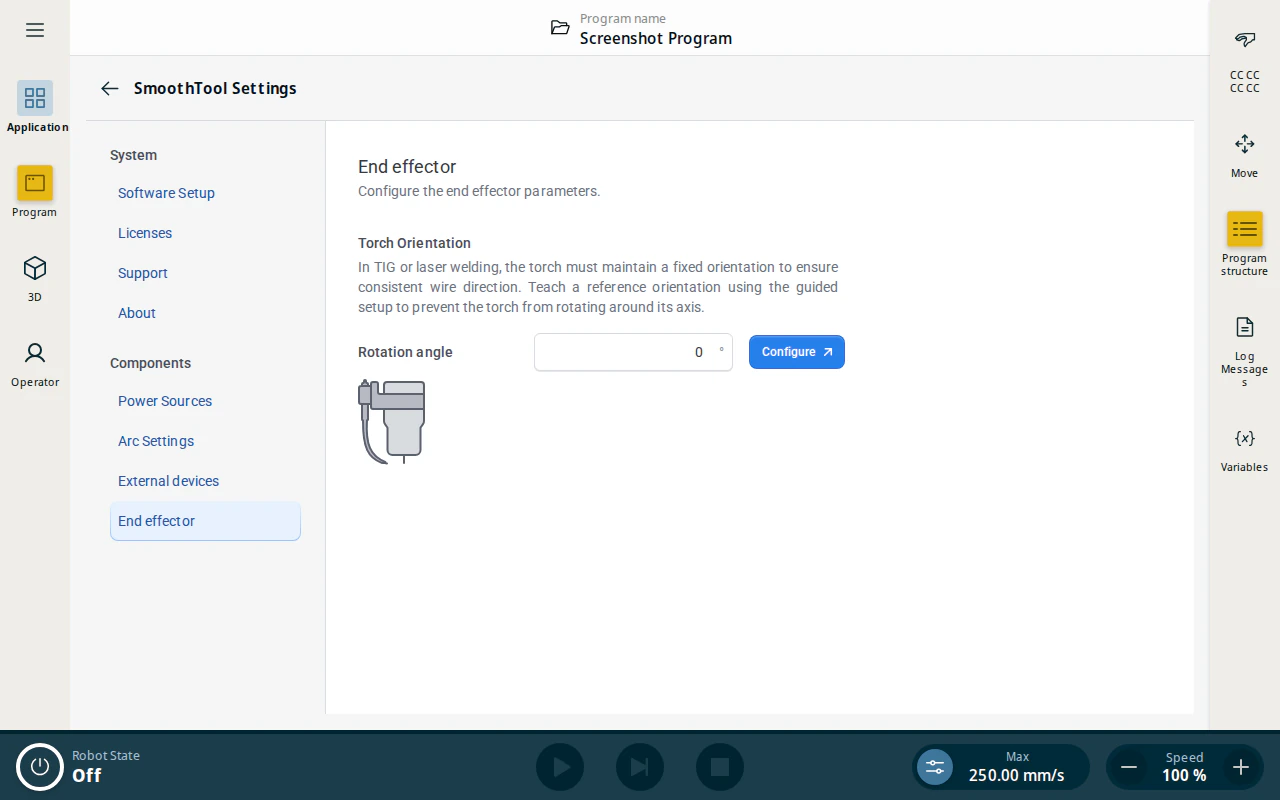The width and height of the screenshot is (1280, 800).
Task: Open the Move panel
Action: tap(1245, 156)
